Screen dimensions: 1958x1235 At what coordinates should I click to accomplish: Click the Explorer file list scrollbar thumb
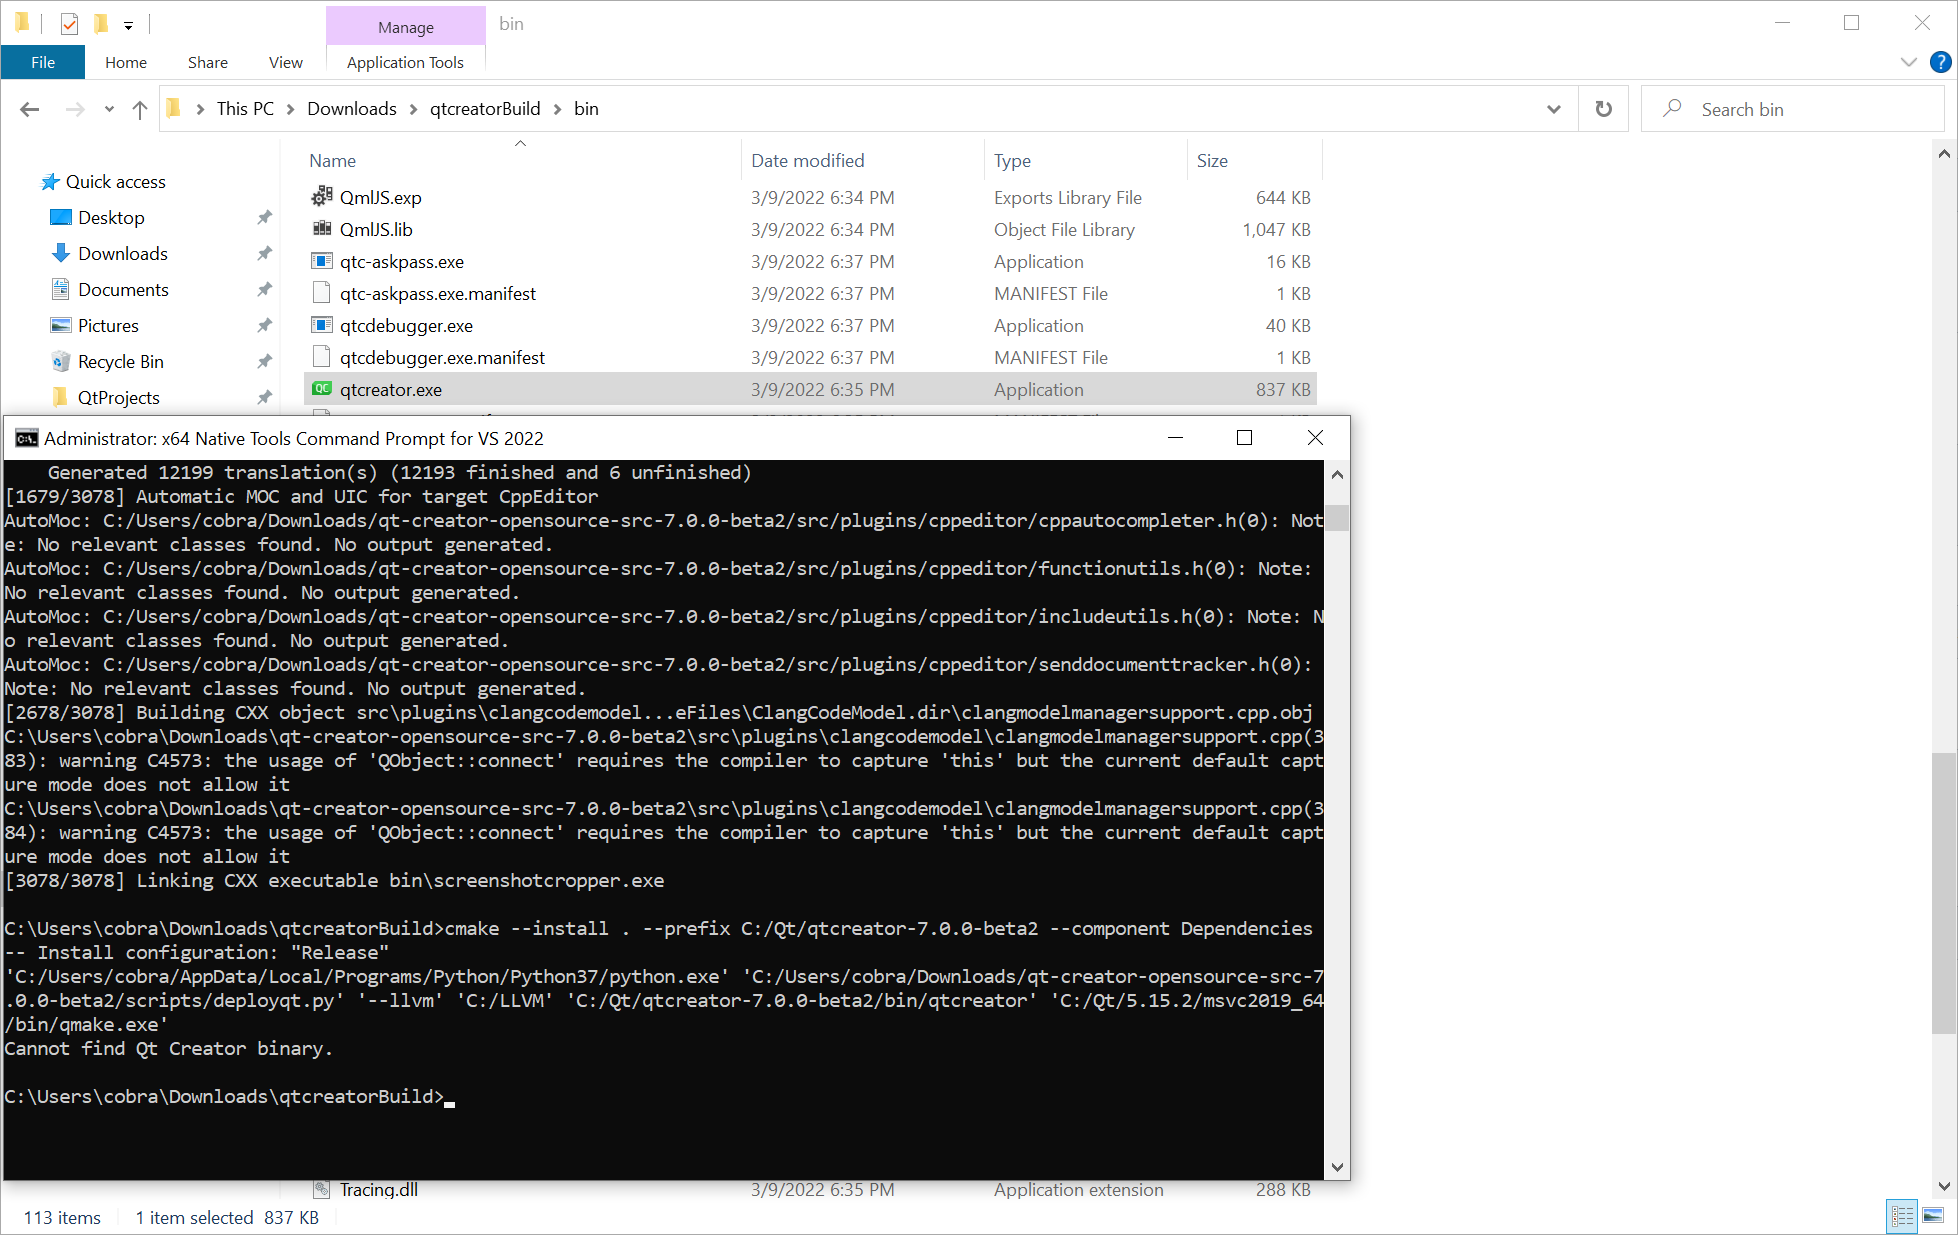coord(1943,893)
